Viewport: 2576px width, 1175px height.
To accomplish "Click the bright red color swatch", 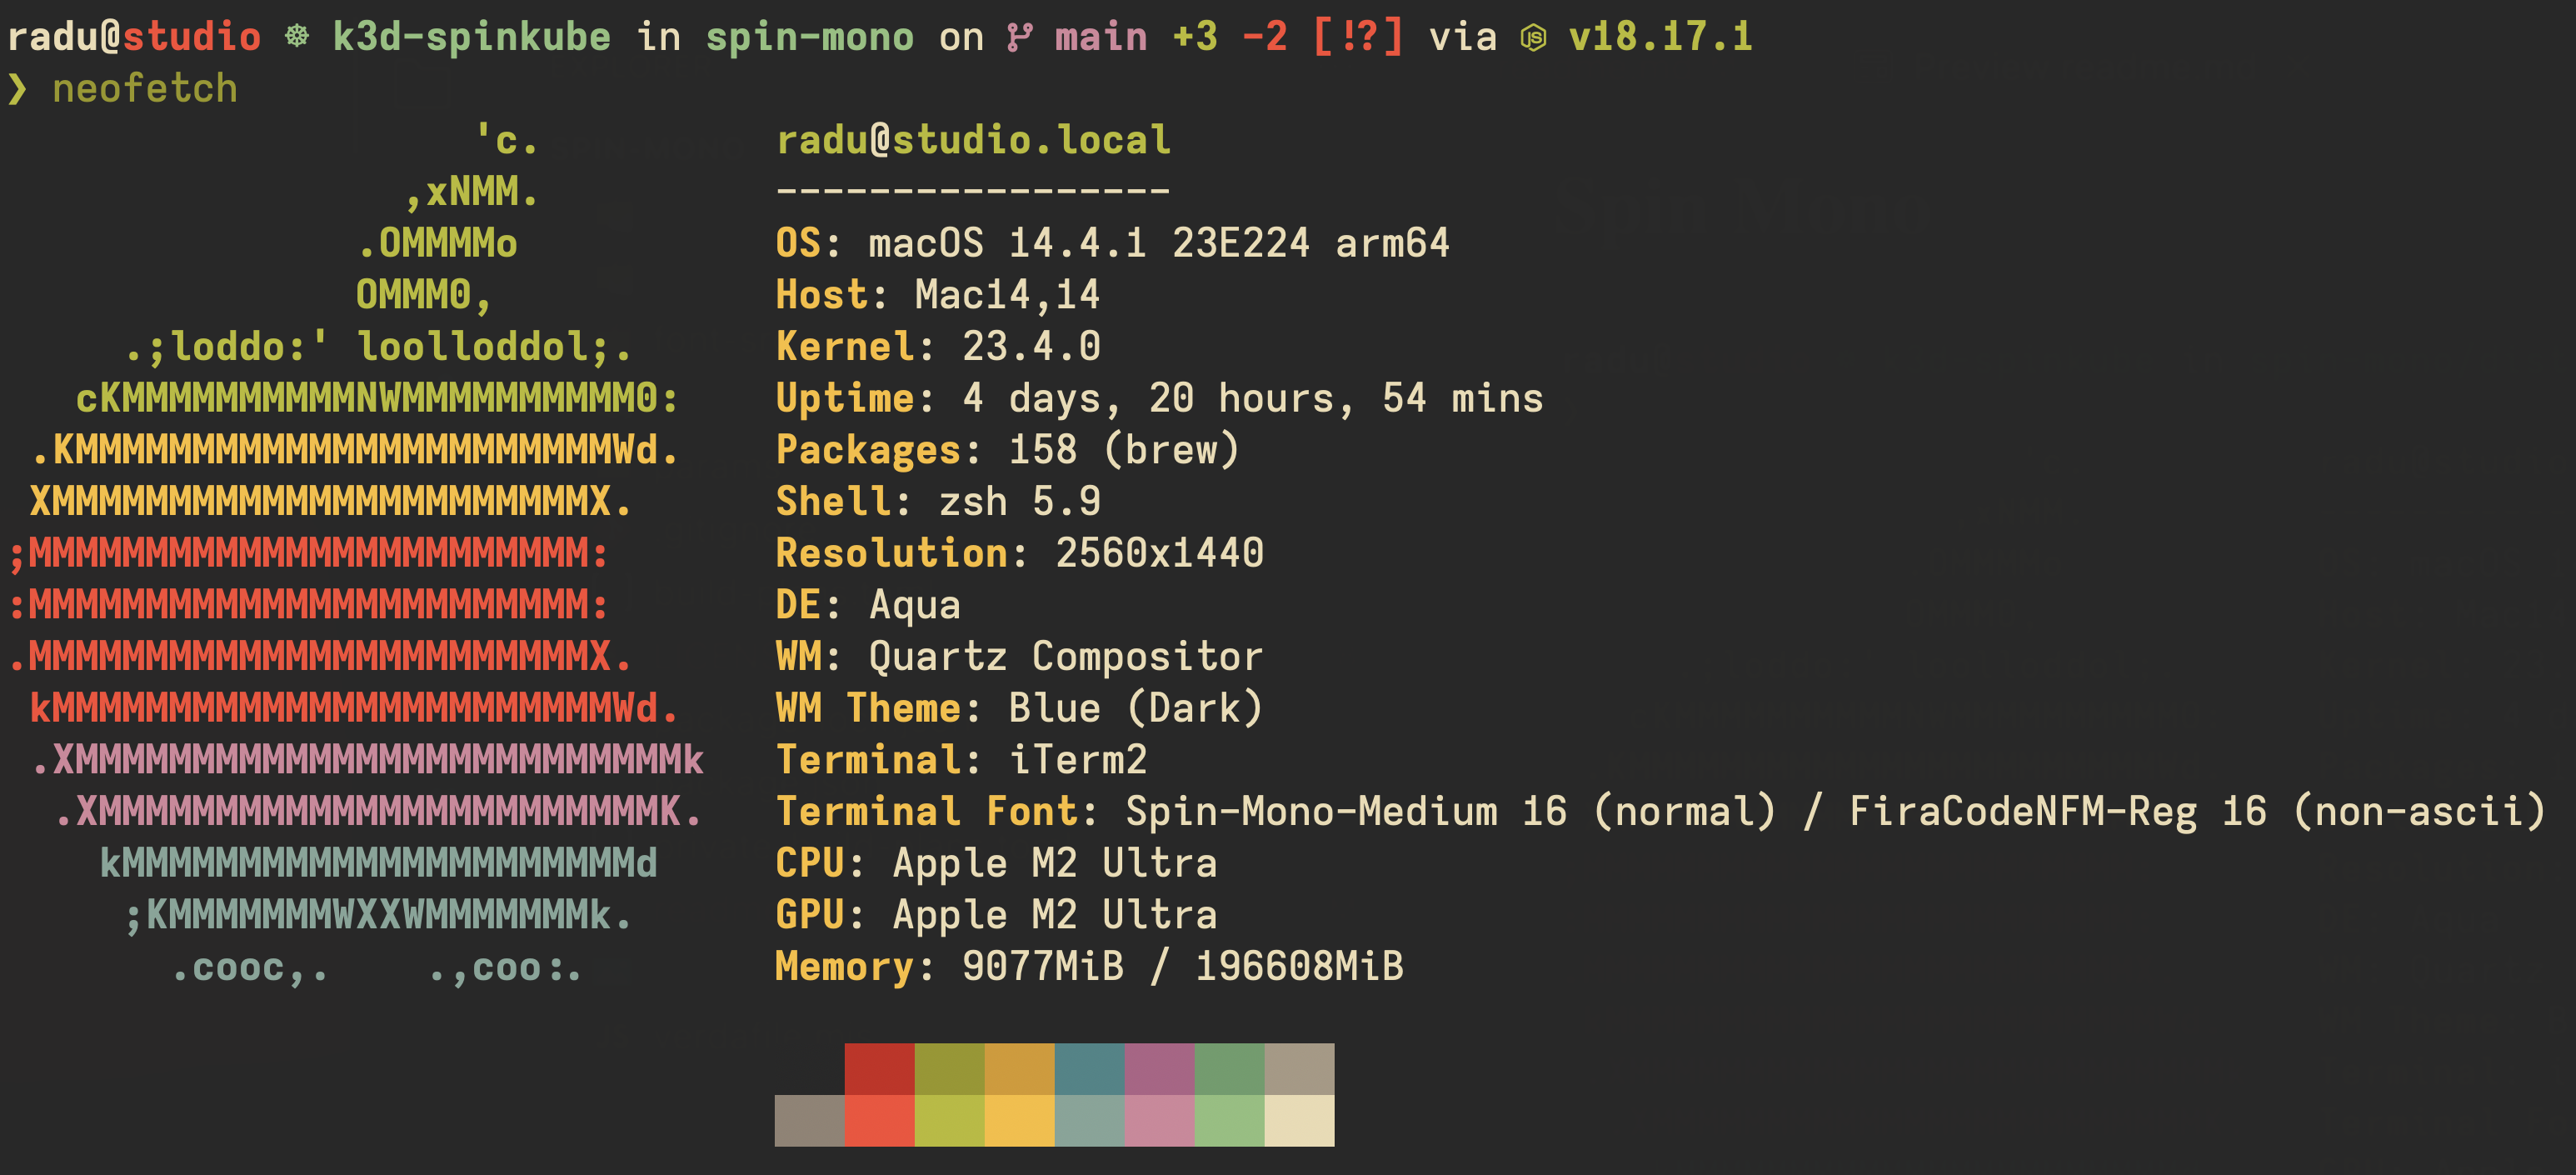I will click(879, 1120).
